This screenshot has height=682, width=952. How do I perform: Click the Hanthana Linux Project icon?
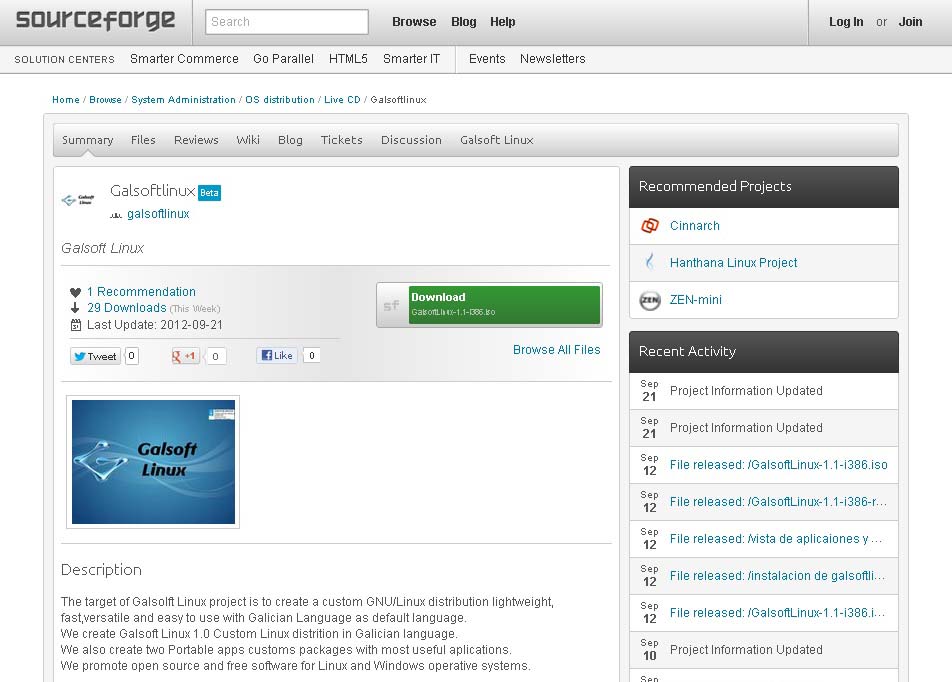coord(650,262)
